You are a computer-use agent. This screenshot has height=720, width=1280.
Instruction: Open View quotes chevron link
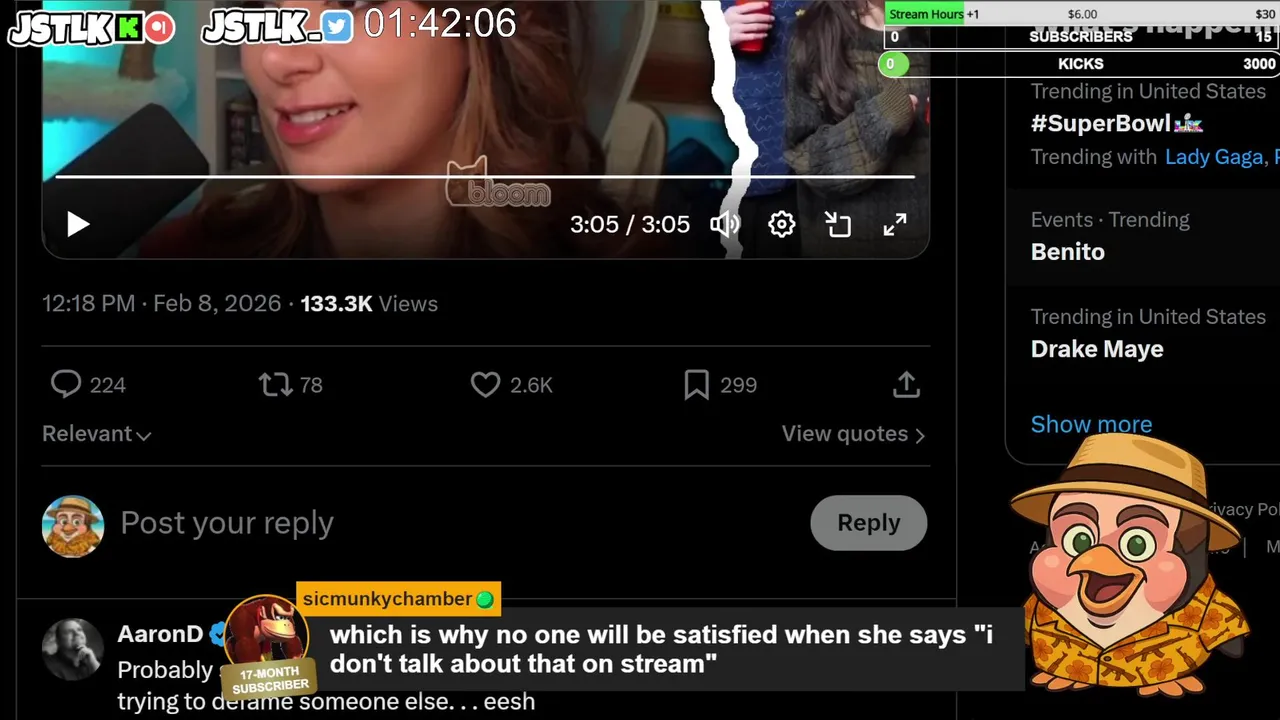853,434
